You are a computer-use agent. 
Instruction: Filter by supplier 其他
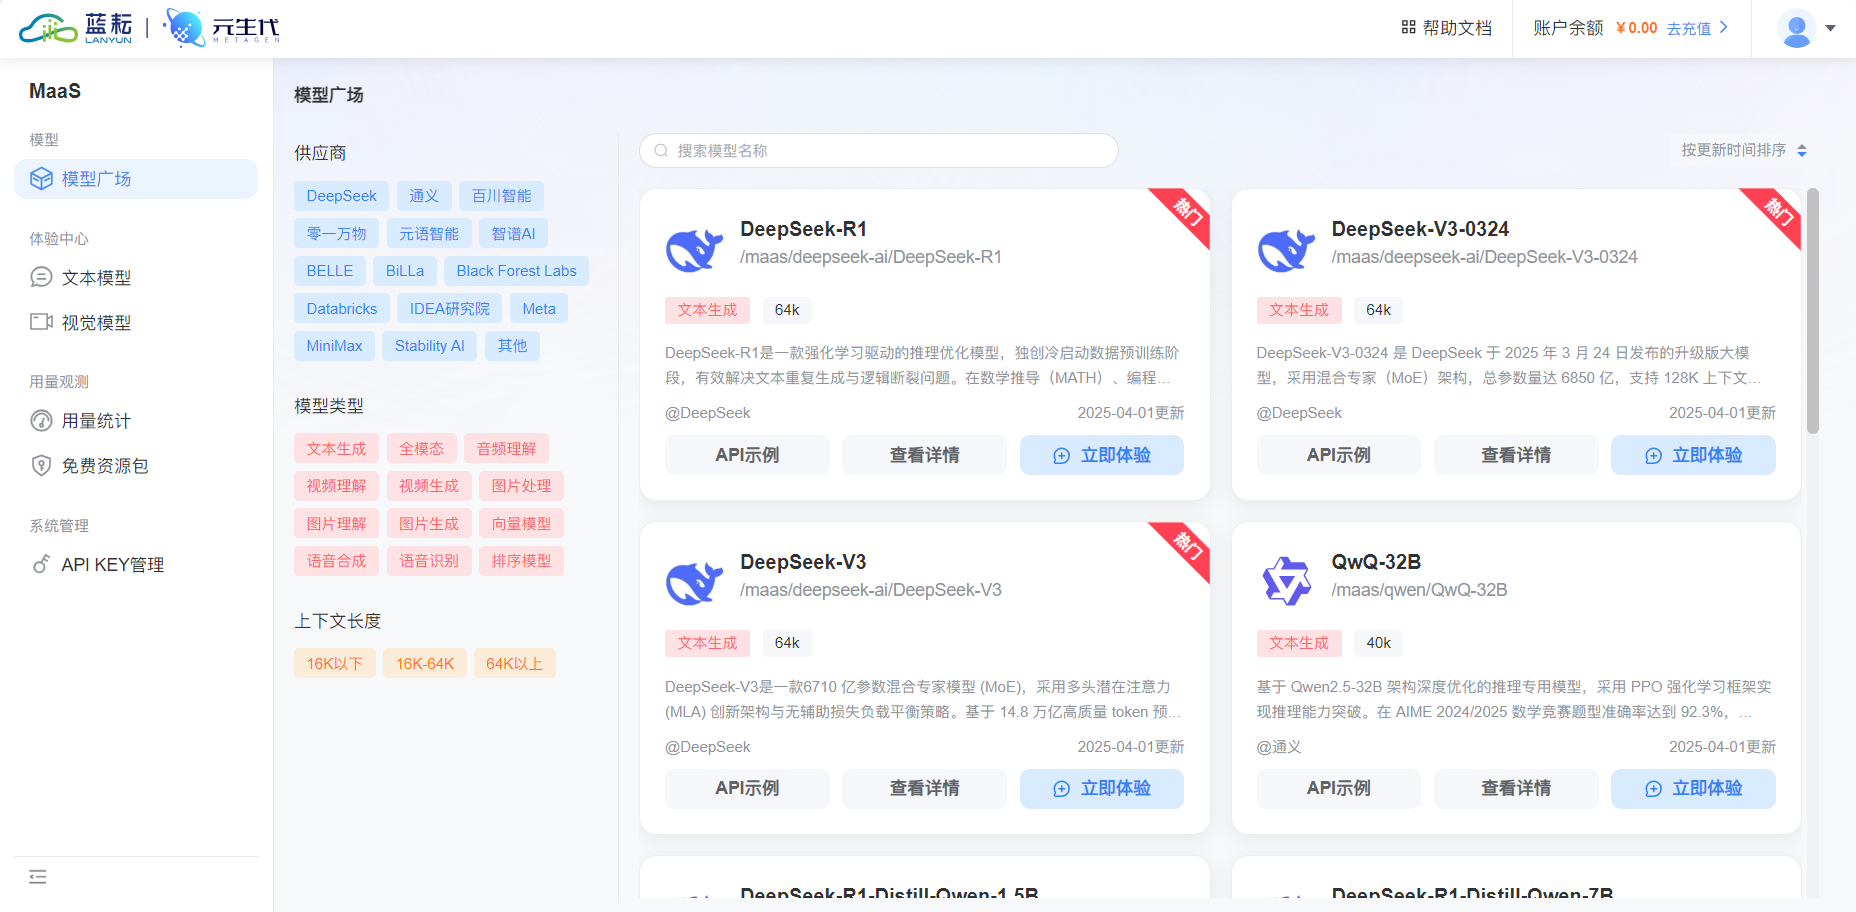pyautogui.click(x=512, y=346)
